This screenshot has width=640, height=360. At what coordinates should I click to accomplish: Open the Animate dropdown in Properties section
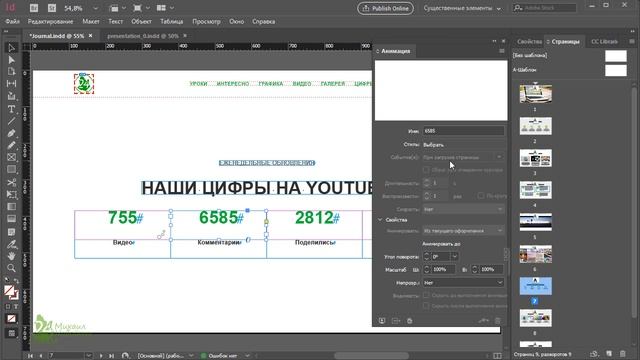pos(463,231)
